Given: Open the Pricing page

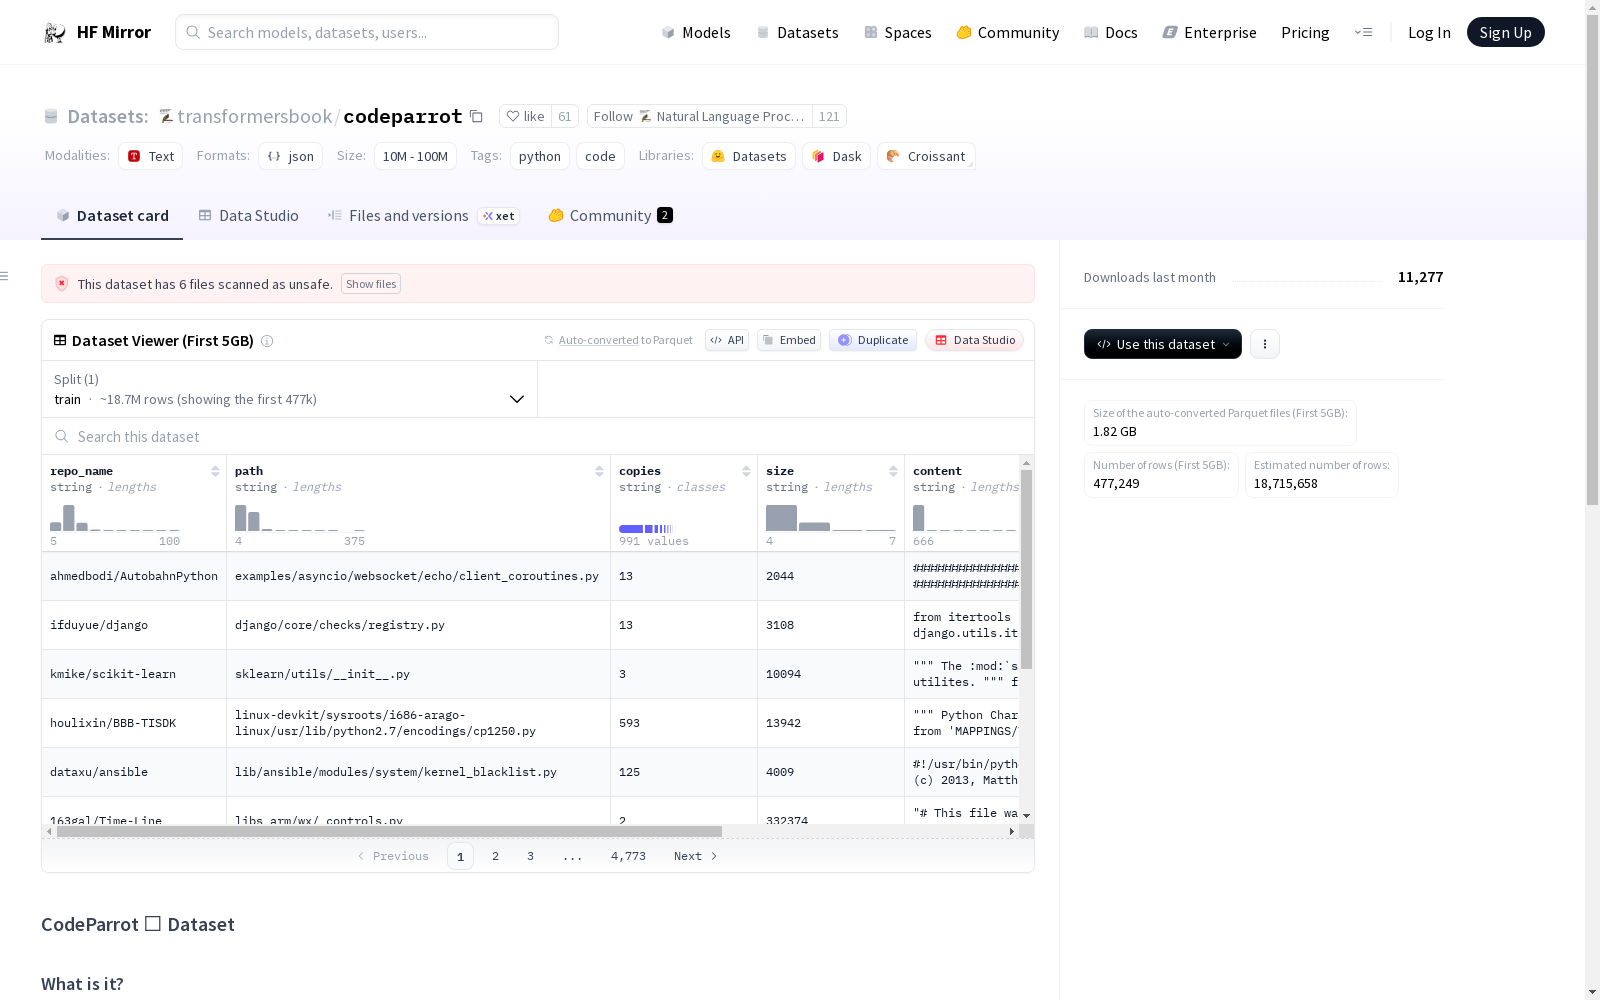Looking at the screenshot, I should coord(1305,33).
